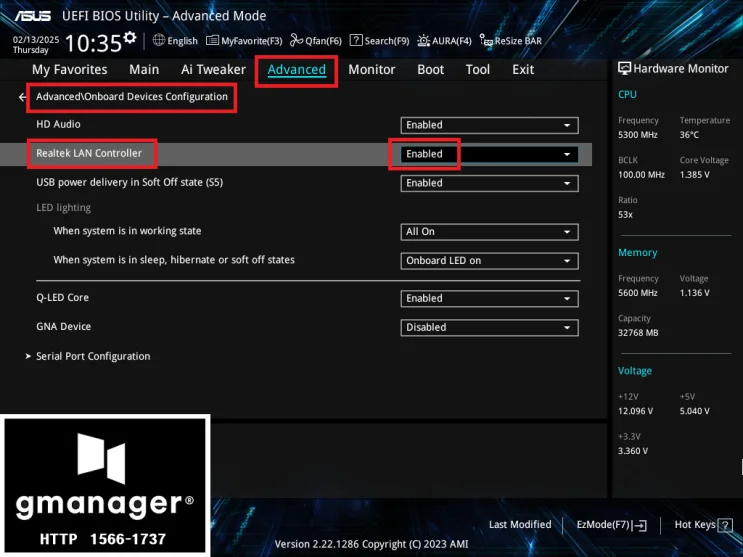743x557 pixels.
Task: Select the HD Audio label
Action: 58,124
